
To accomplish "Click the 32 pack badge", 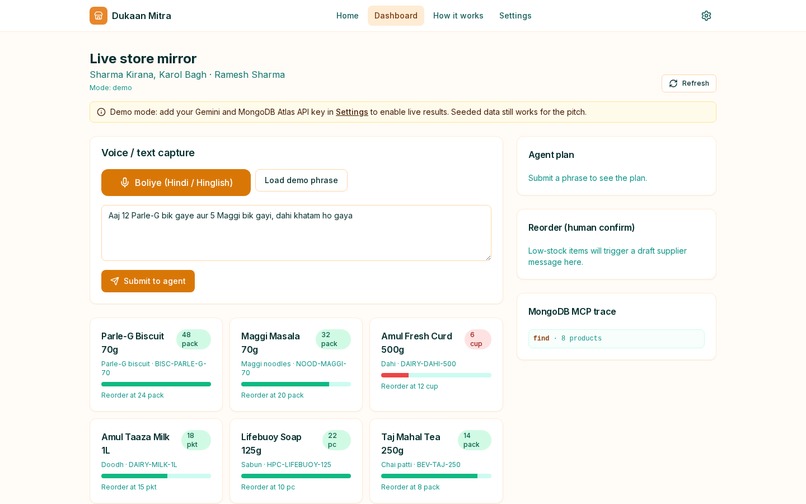I will coord(333,339).
